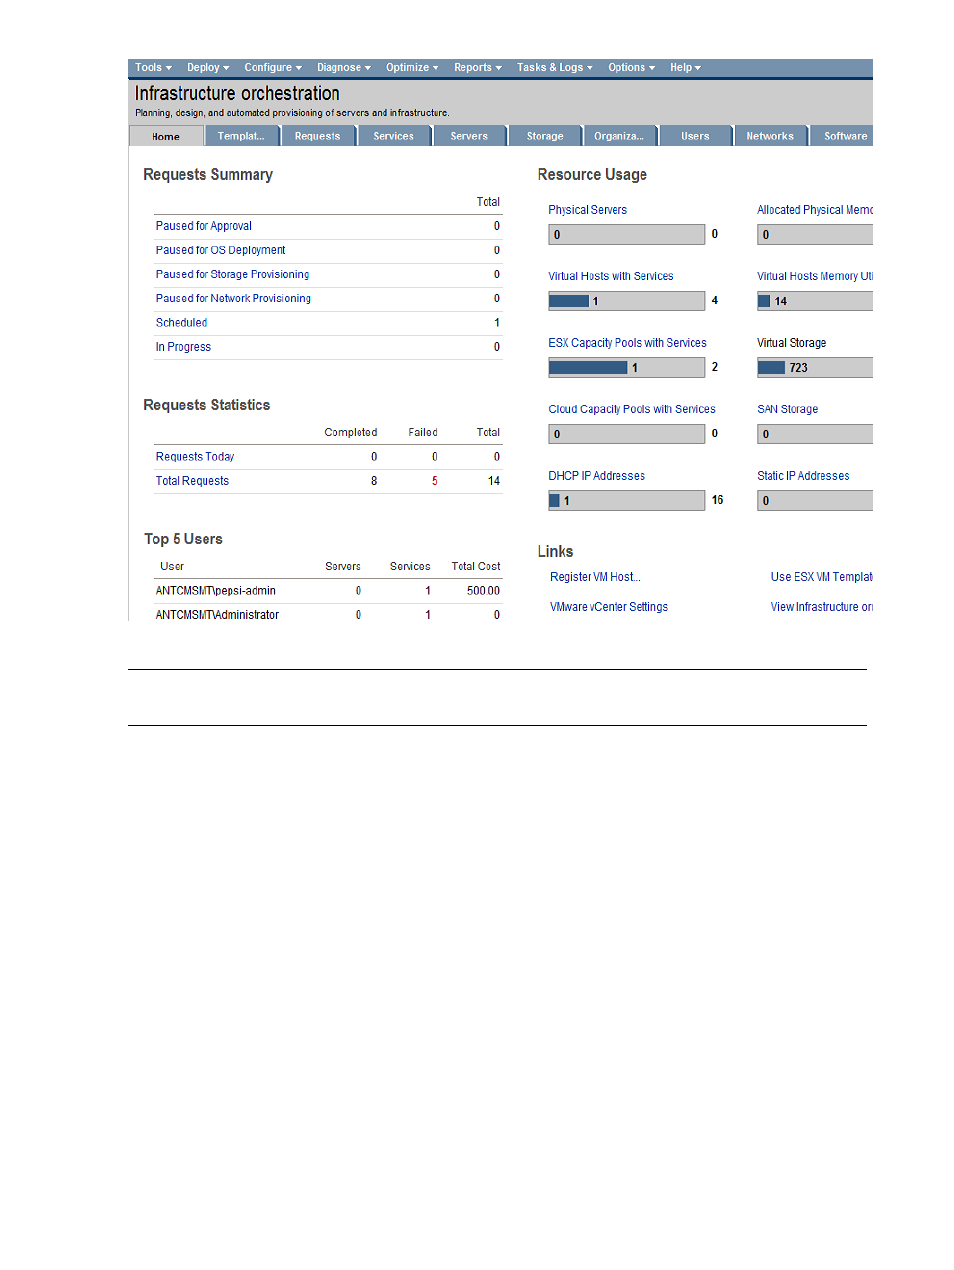Open the Networks tab

coord(770,136)
